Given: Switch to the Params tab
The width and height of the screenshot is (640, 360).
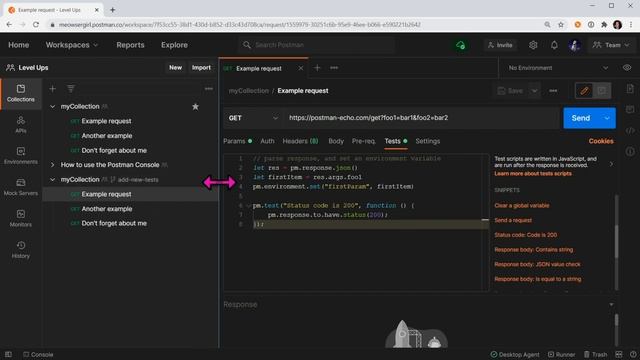Looking at the screenshot, I should [x=238, y=141].
